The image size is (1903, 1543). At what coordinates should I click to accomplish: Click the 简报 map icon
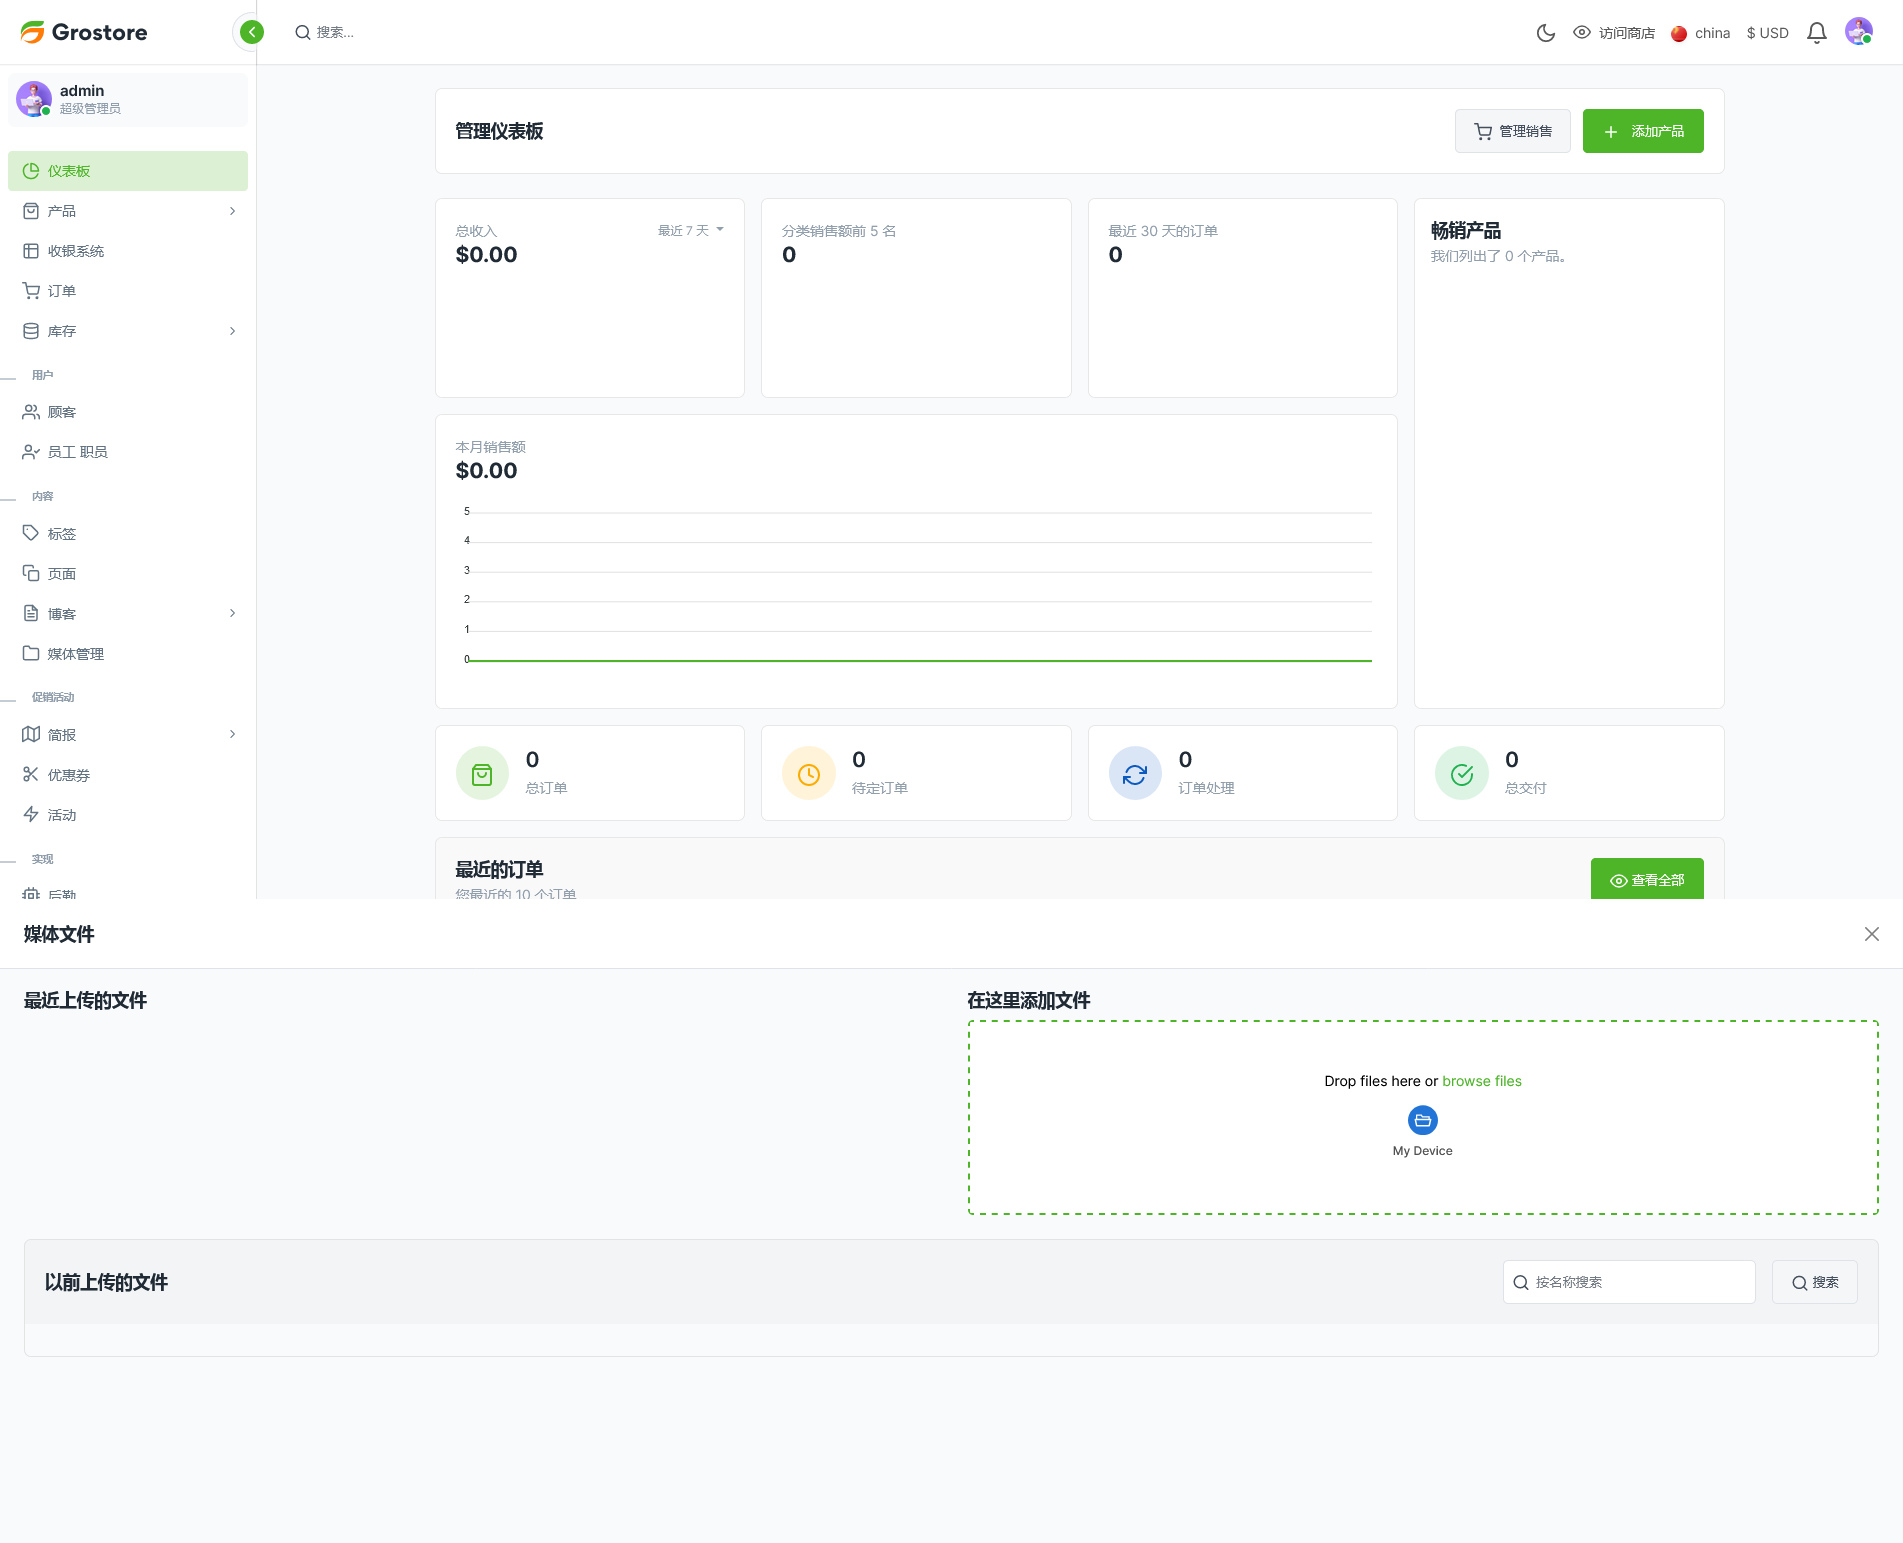[x=31, y=734]
